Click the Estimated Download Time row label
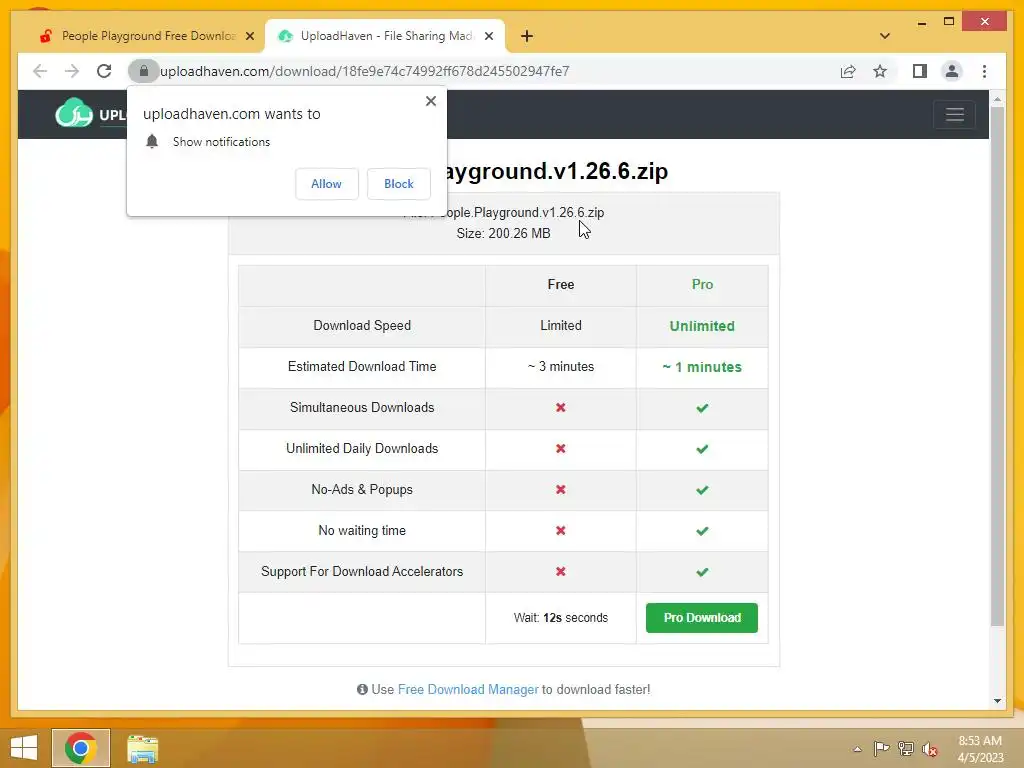 click(362, 366)
